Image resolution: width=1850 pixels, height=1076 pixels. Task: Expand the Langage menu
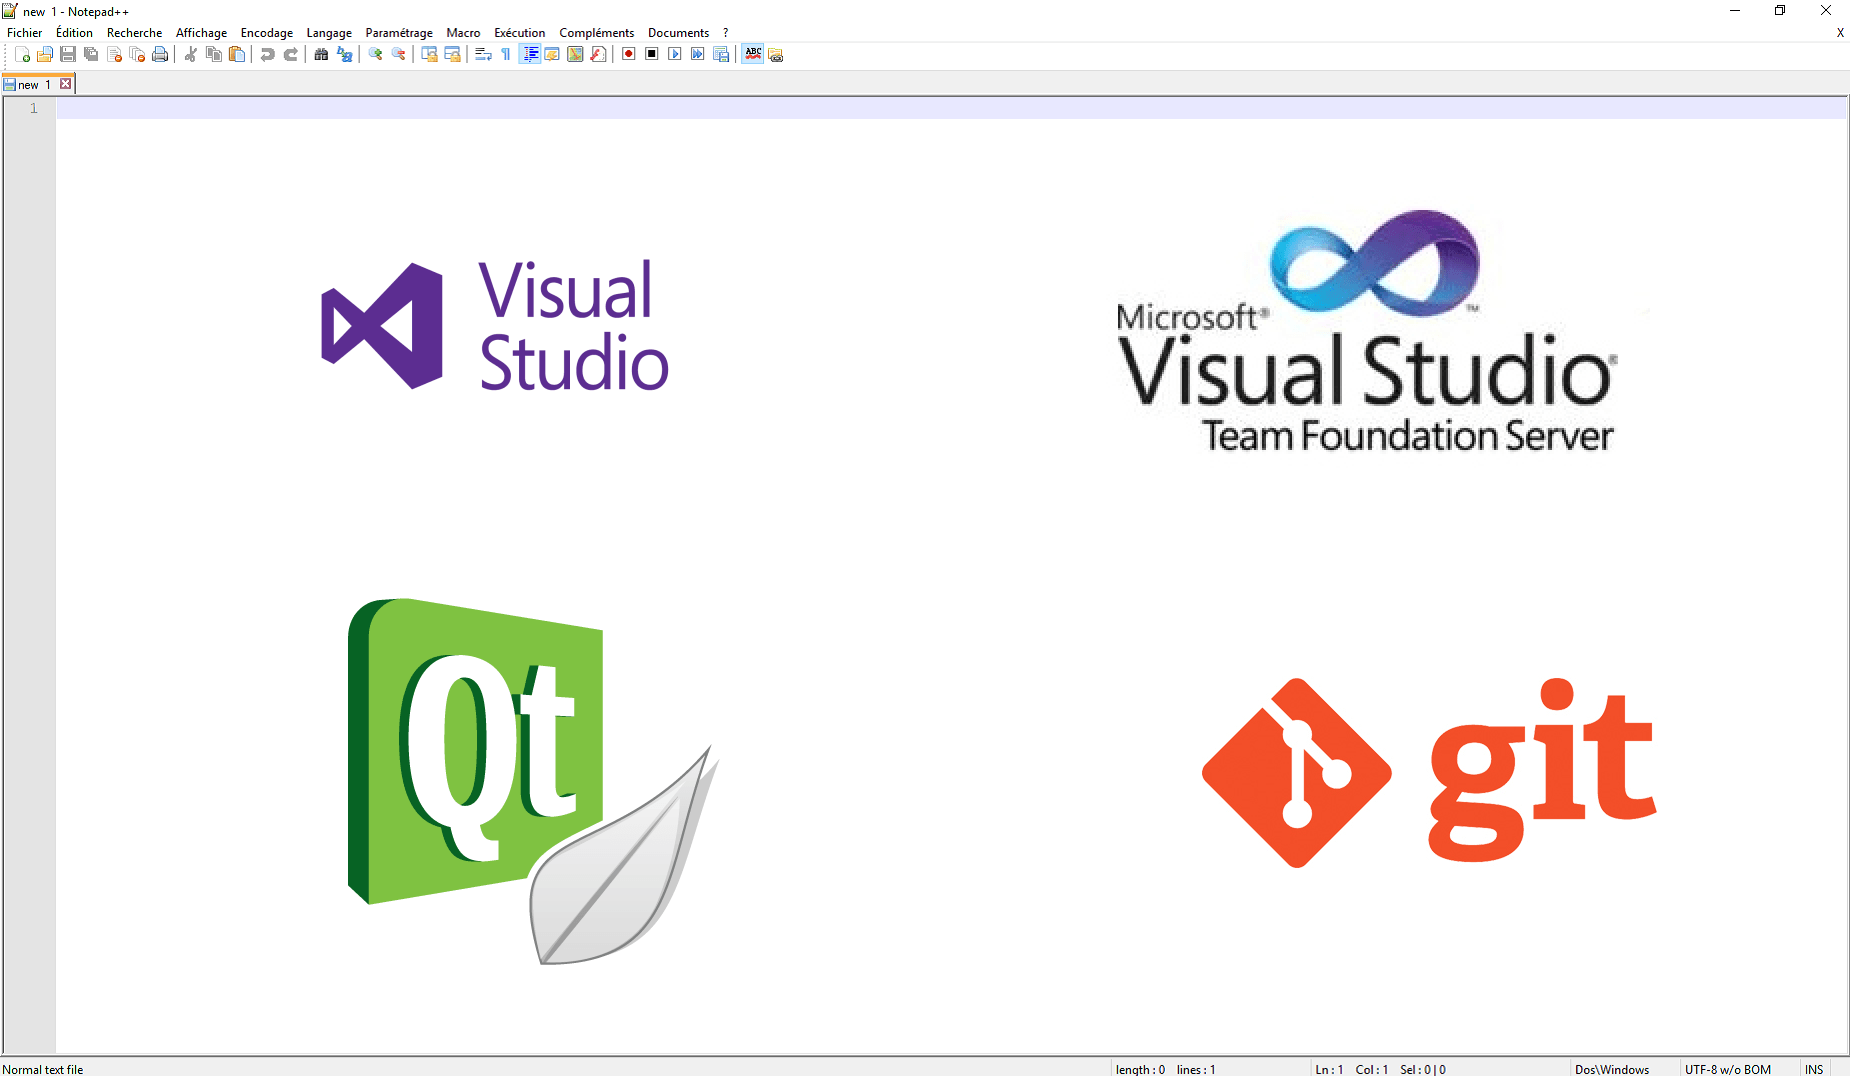click(329, 33)
